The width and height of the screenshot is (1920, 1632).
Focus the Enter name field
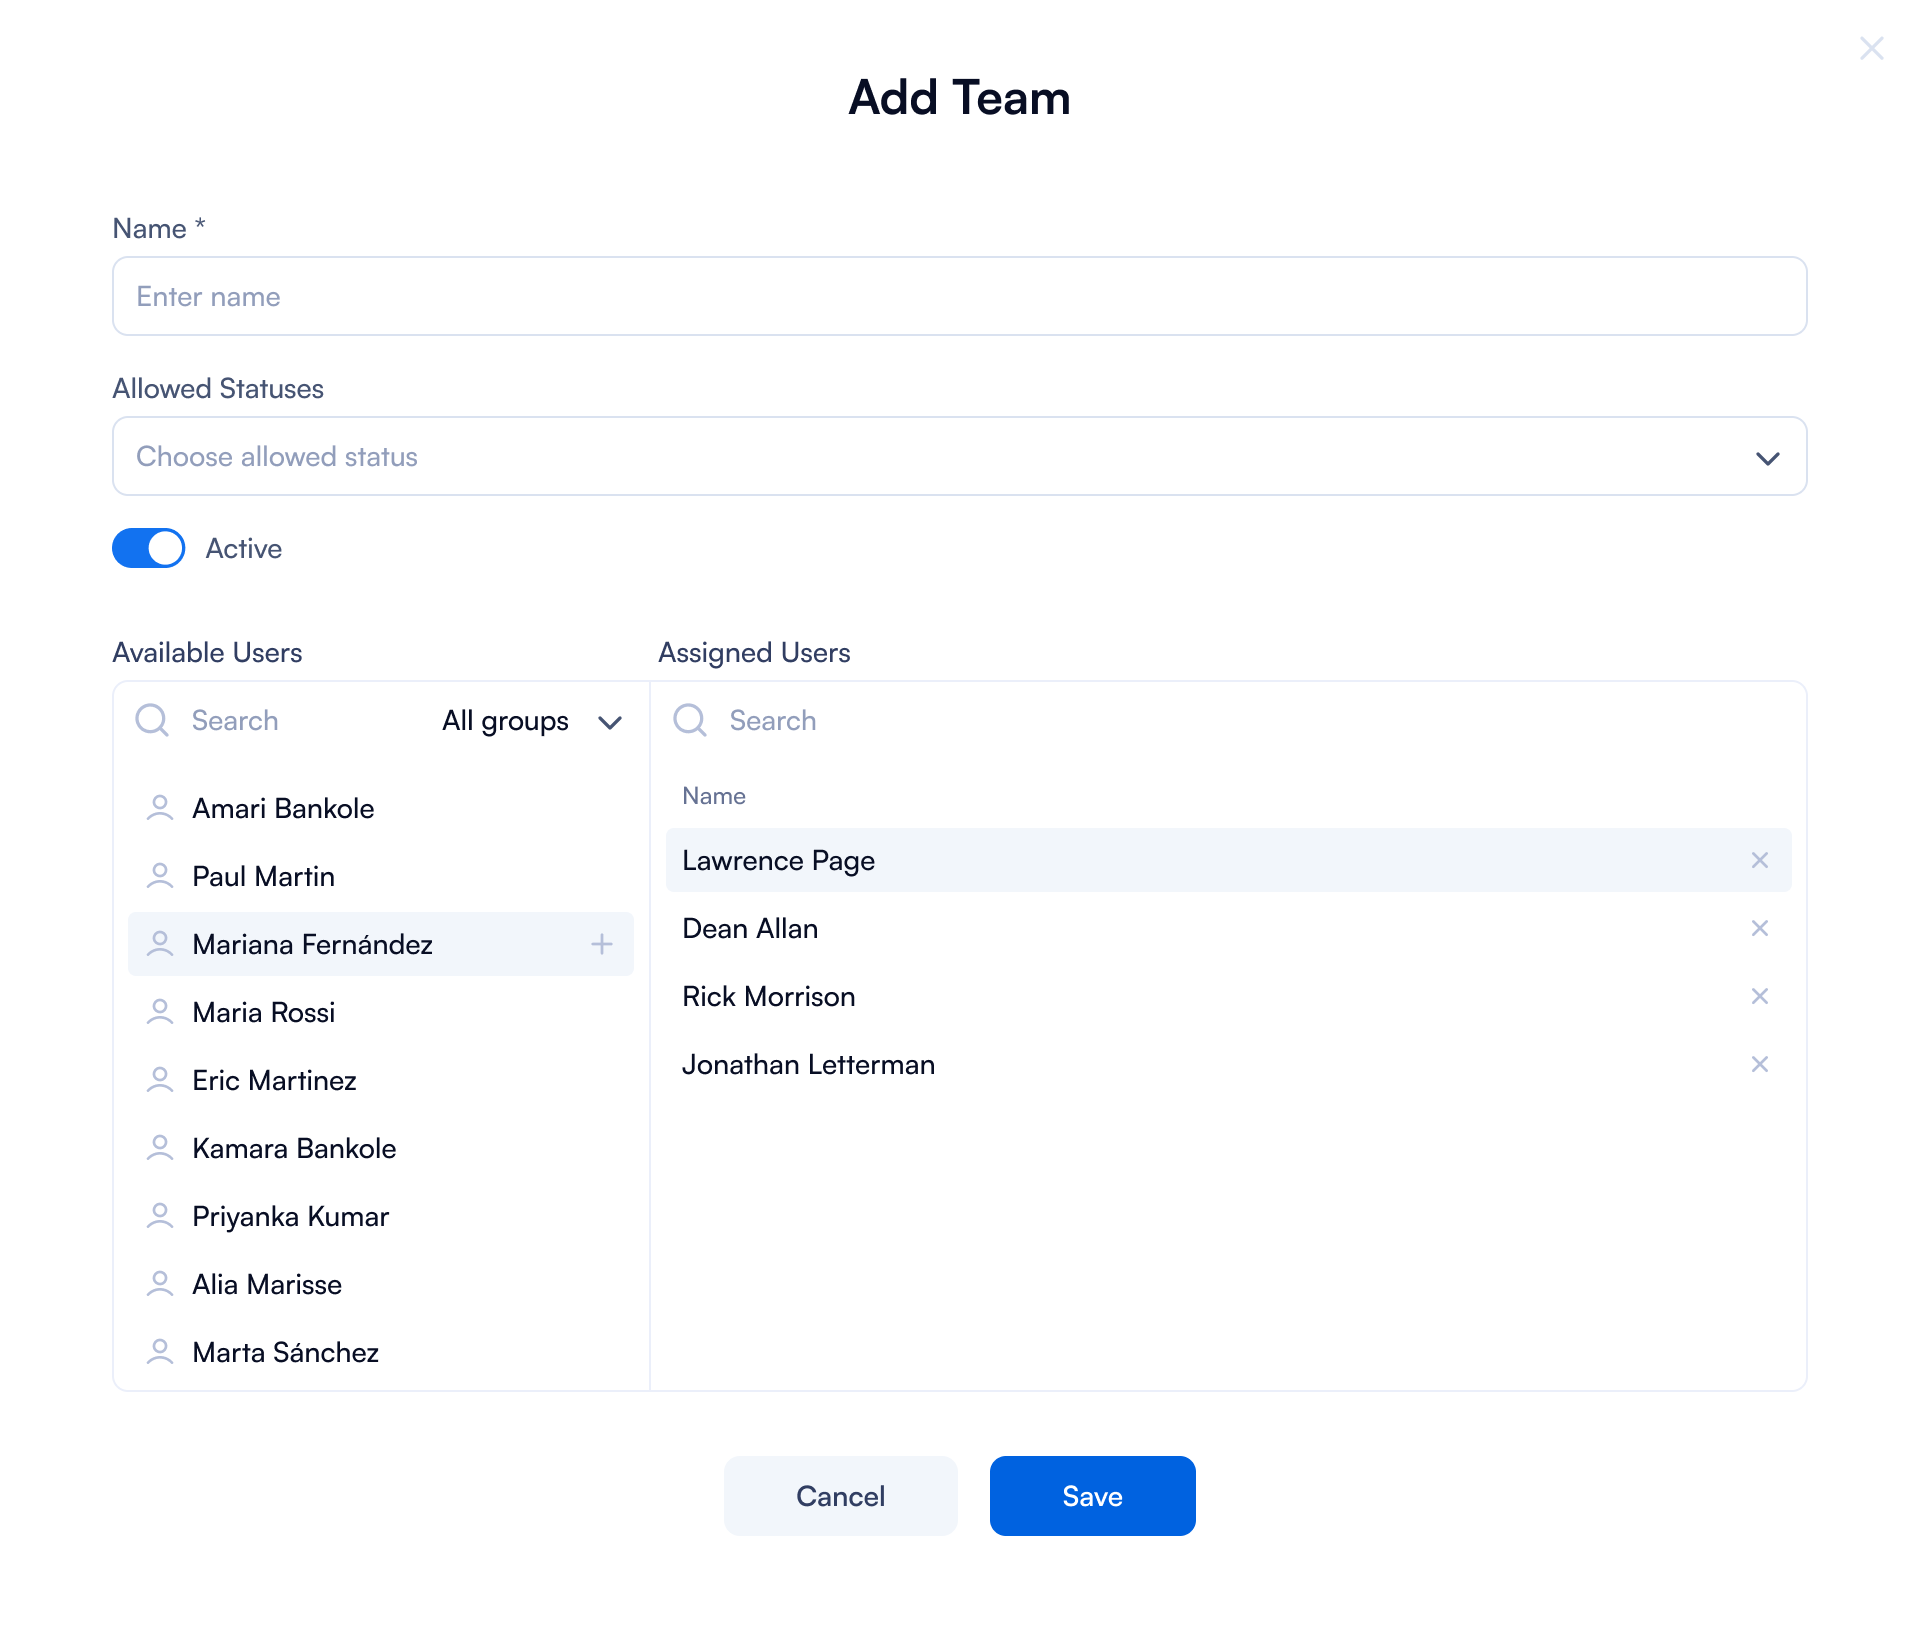tap(958, 296)
